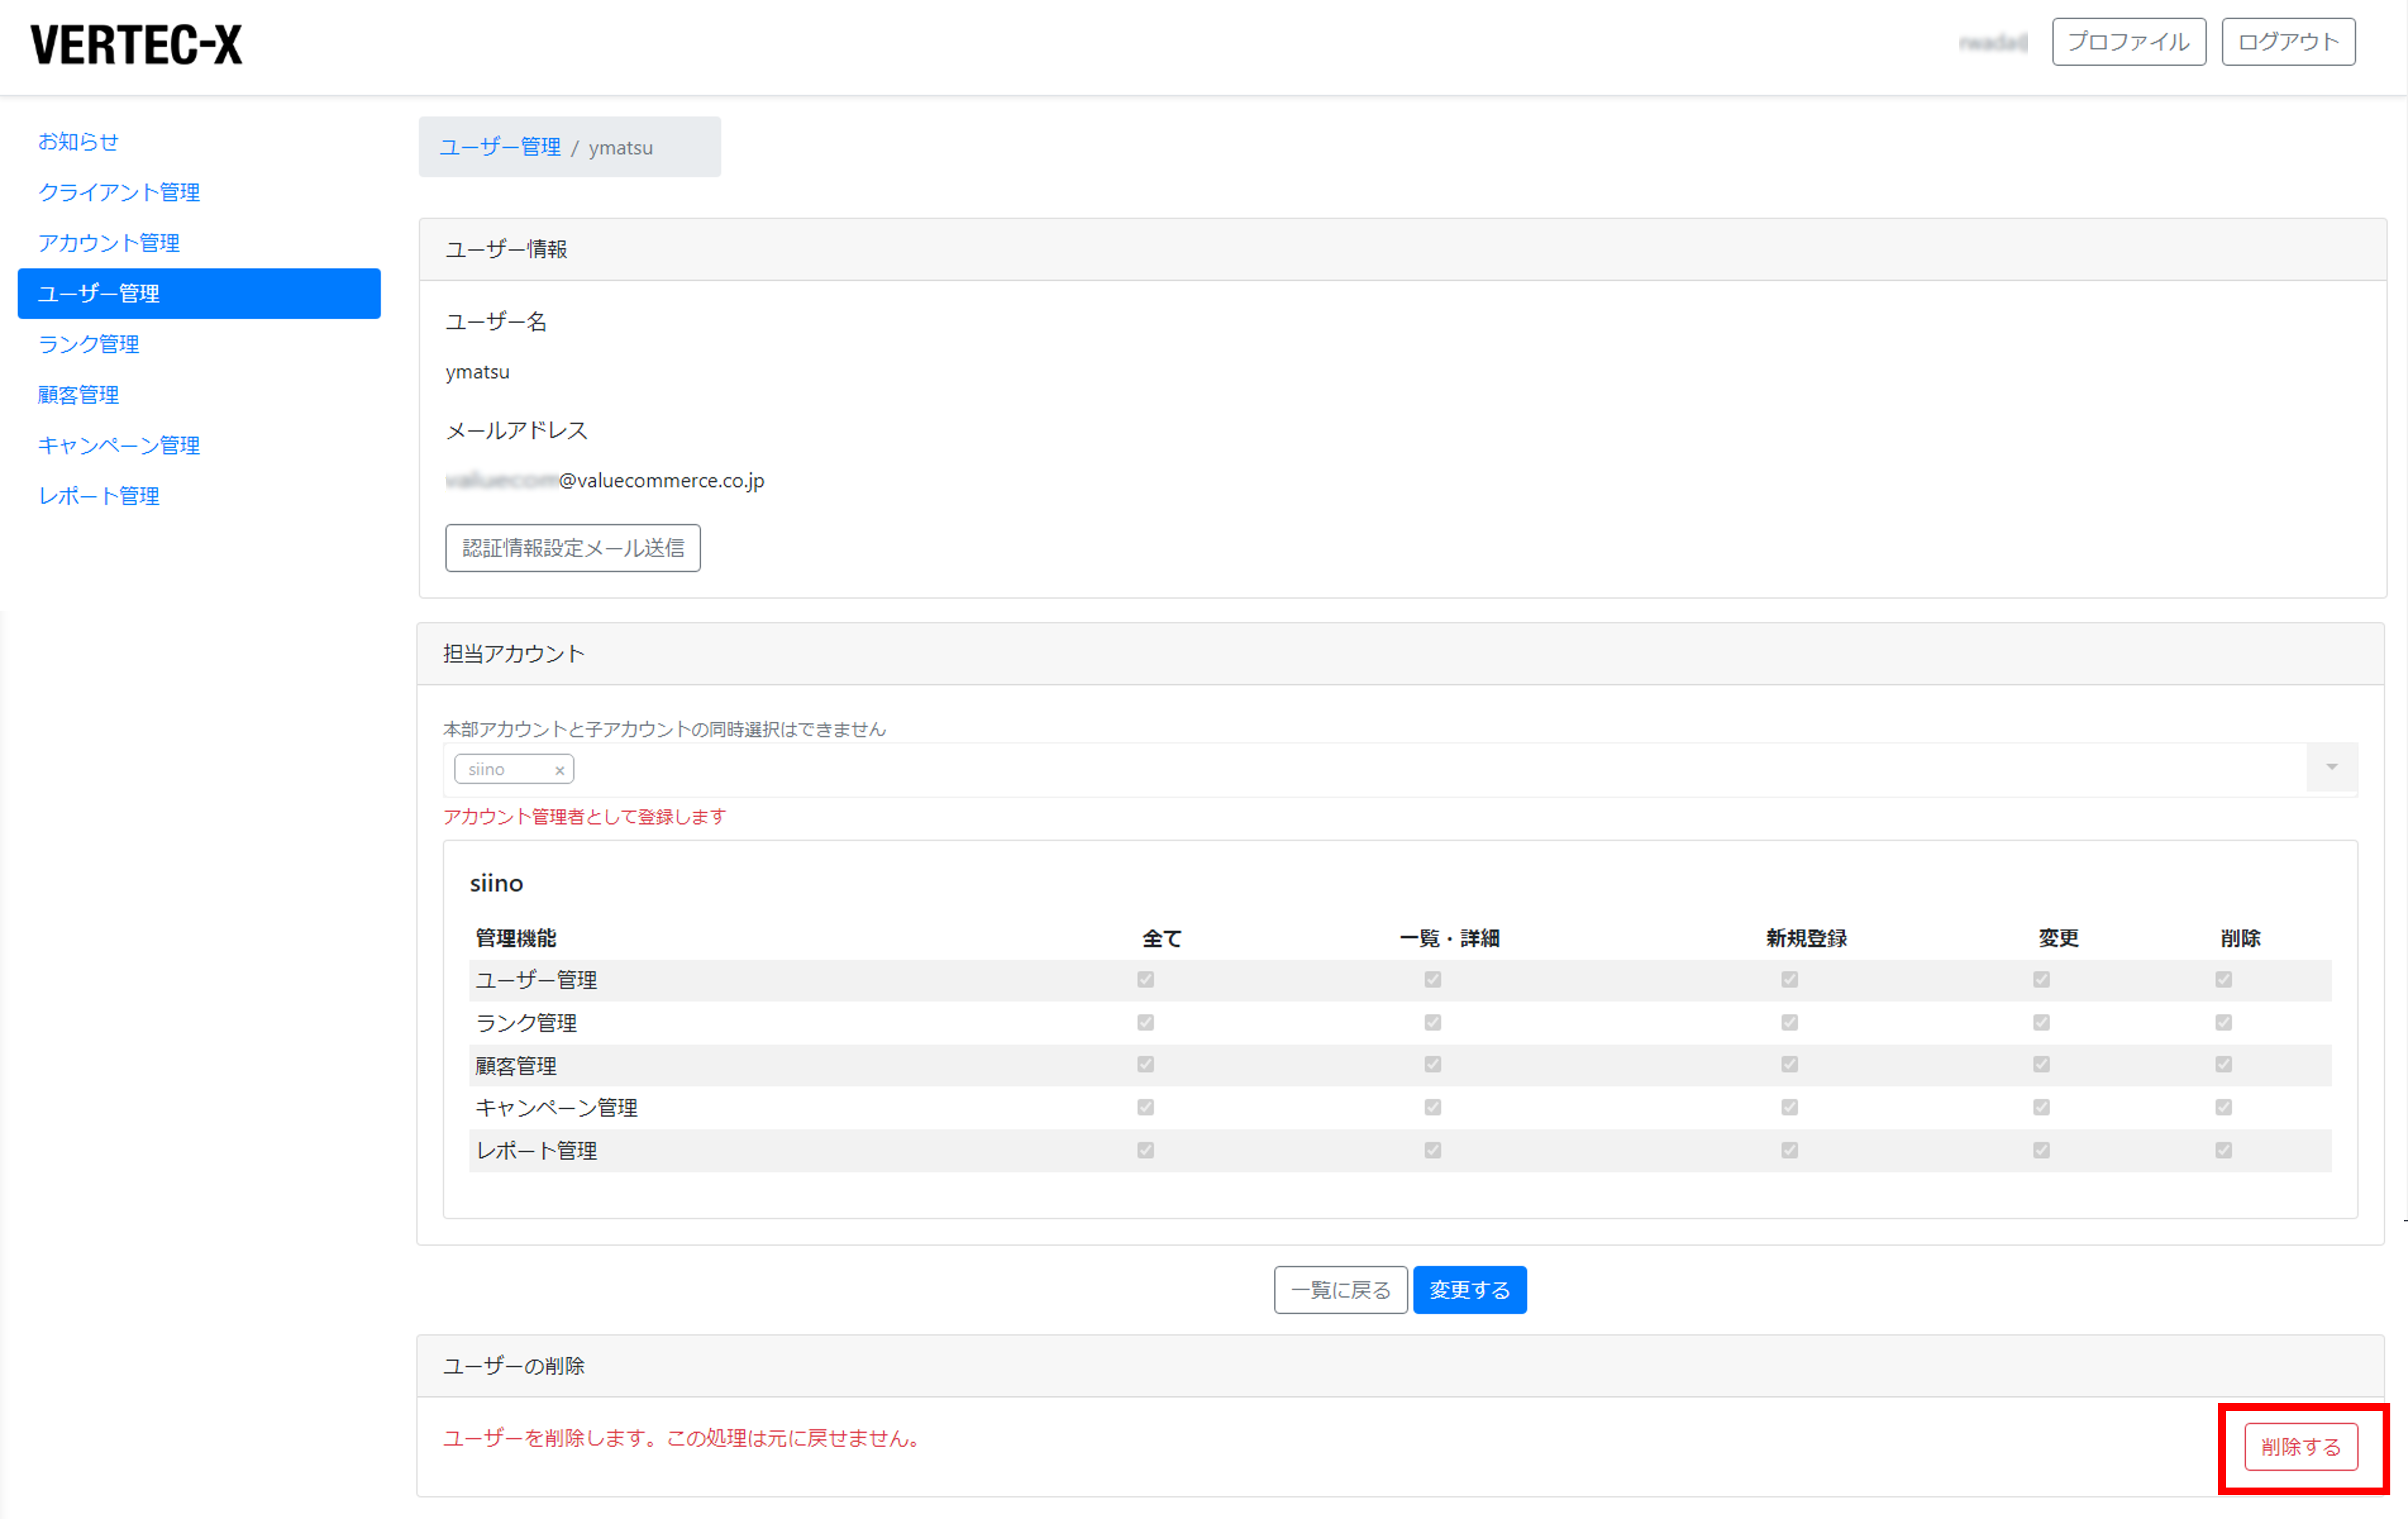Click the キャンペーン管理 row label in table

(556, 1108)
